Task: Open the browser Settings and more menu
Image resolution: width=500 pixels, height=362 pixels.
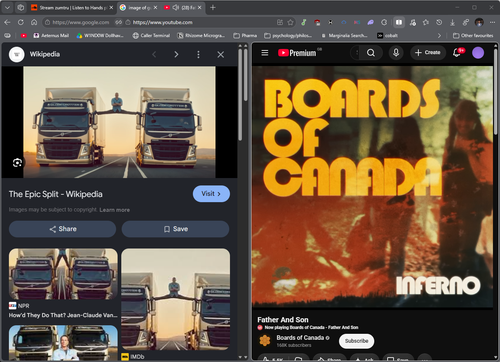Action: click(x=492, y=22)
